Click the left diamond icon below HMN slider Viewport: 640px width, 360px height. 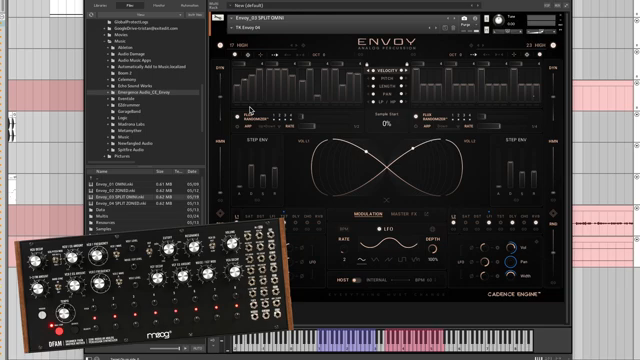coord(220,213)
